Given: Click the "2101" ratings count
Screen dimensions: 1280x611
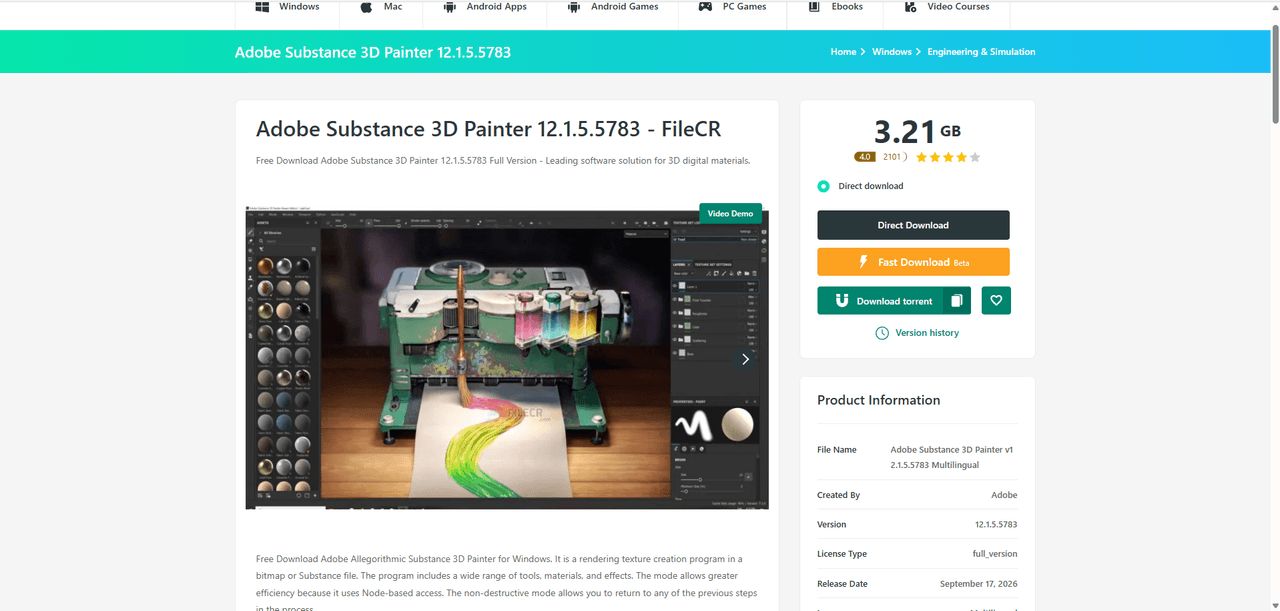Looking at the screenshot, I should coord(893,157).
